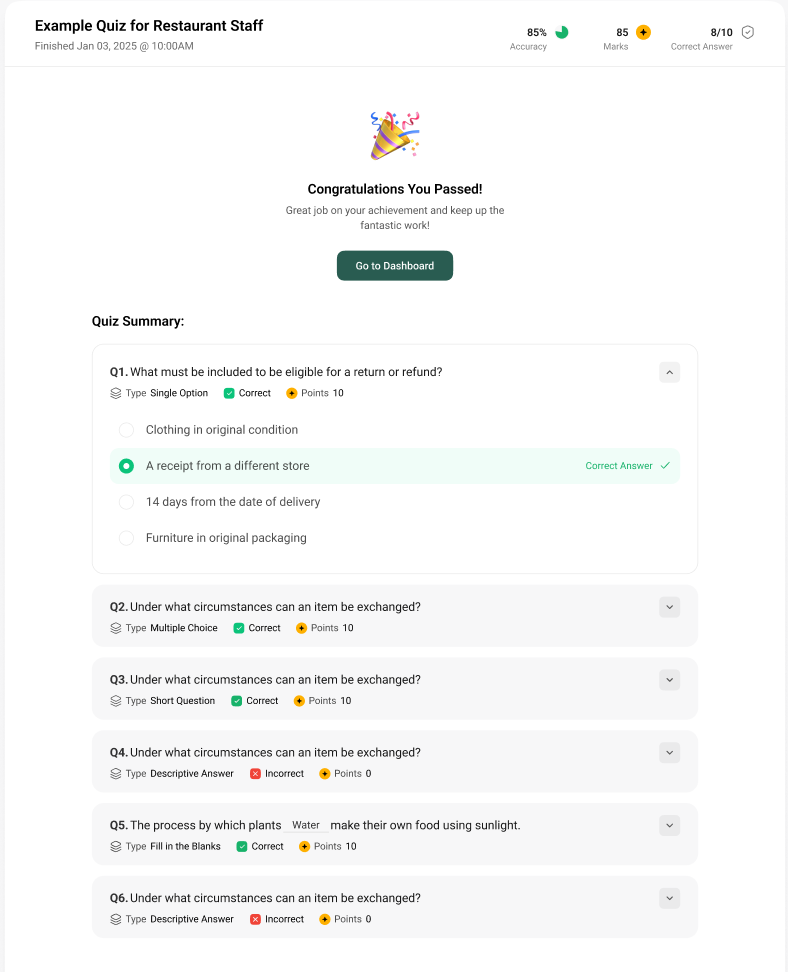Viewport: 788px width, 972px height.
Task: Select "Clothing in original condition" radio option
Action: [x=126, y=430]
